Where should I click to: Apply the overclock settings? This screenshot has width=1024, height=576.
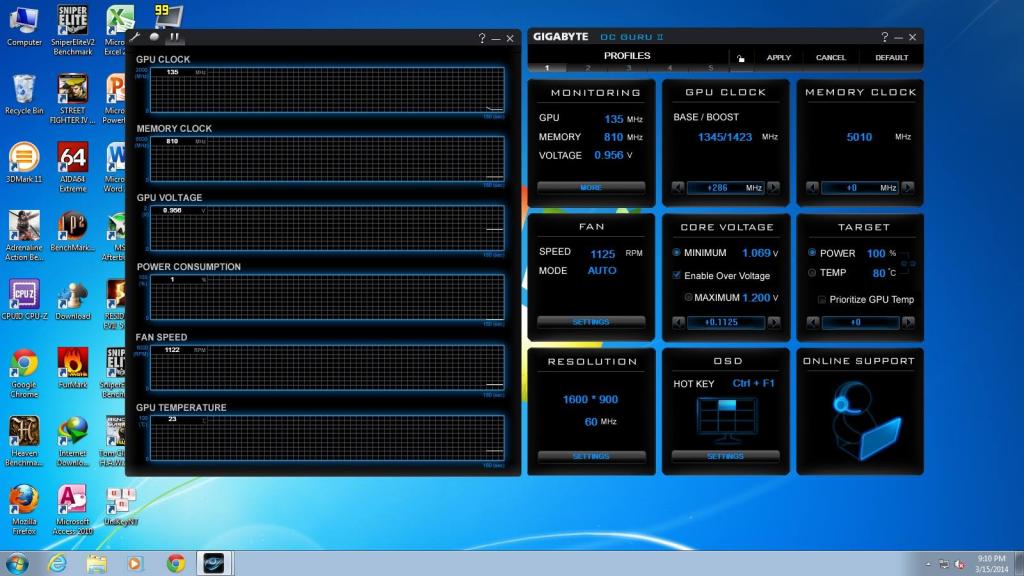point(778,57)
